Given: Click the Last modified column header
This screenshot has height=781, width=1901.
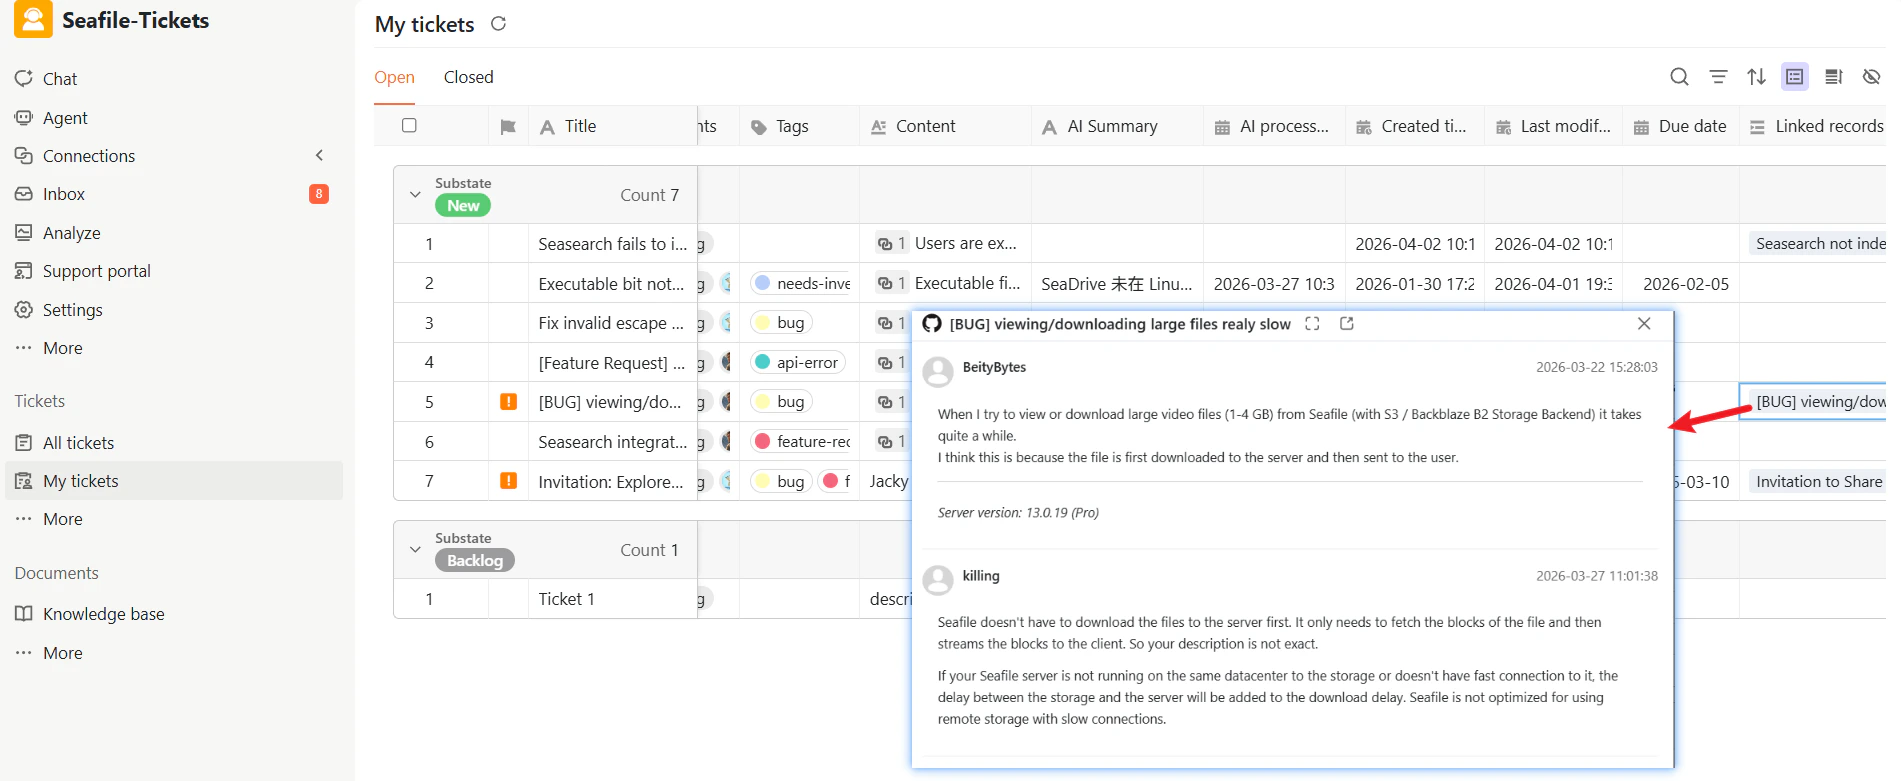Looking at the screenshot, I should (x=1553, y=126).
